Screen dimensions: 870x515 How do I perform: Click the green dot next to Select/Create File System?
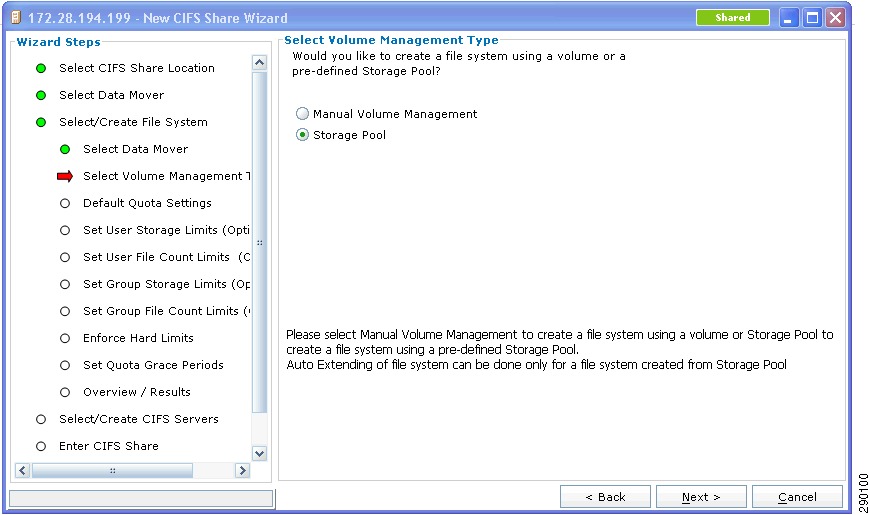pyautogui.click(x=41, y=122)
